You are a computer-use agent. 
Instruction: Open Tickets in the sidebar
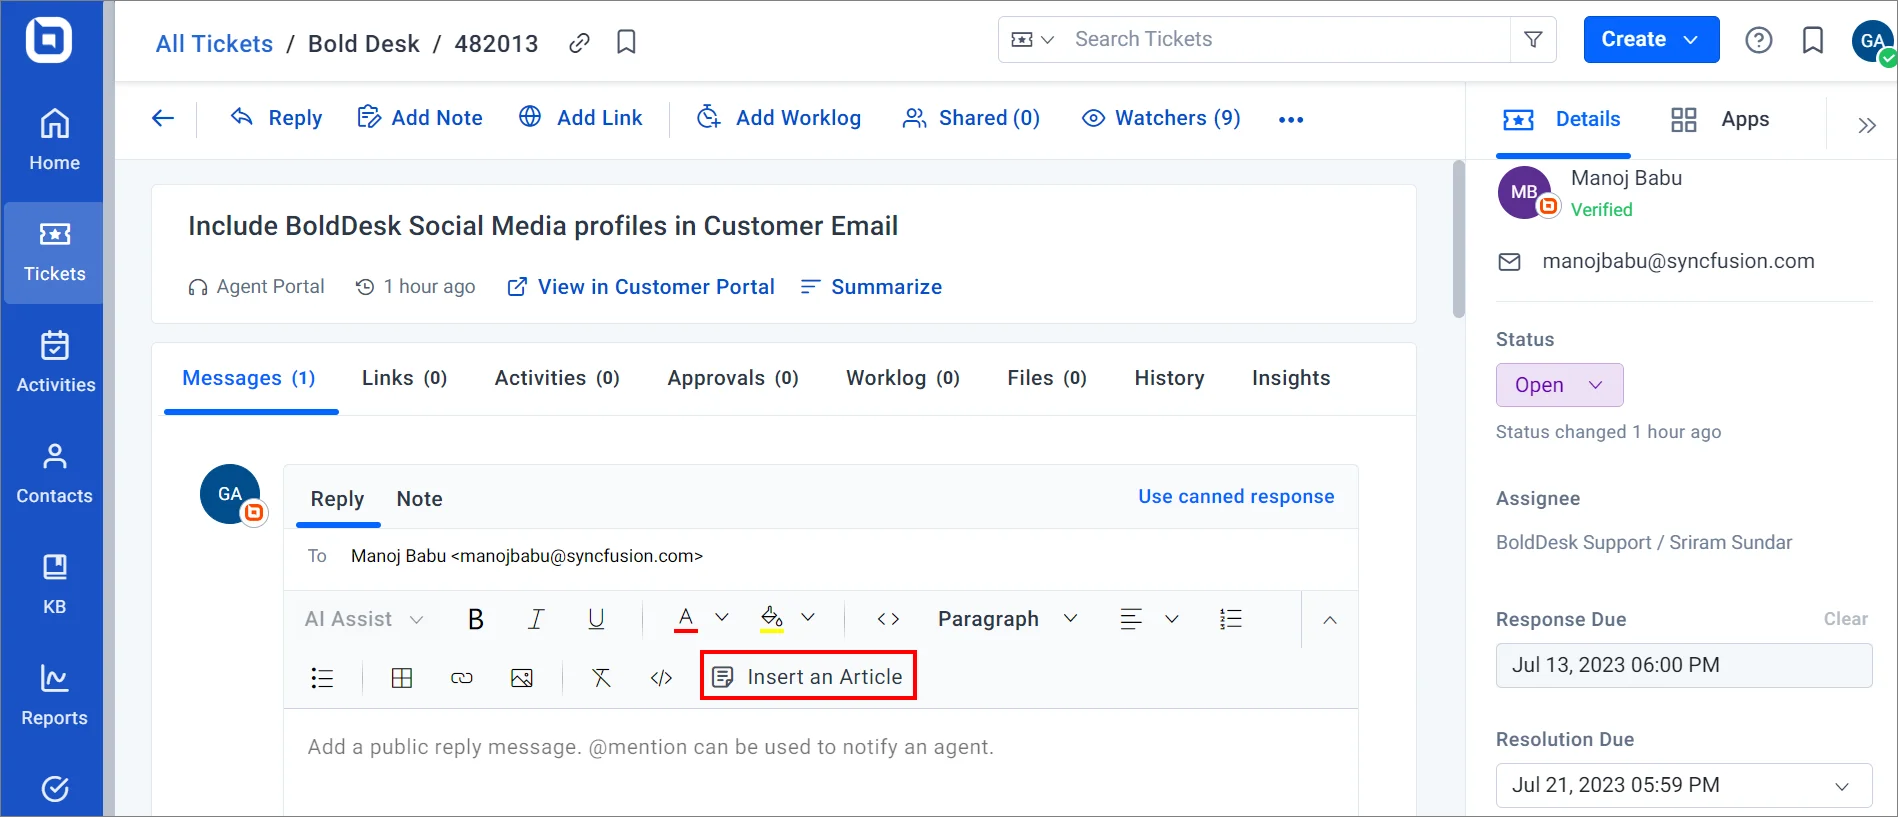coord(54,252)
